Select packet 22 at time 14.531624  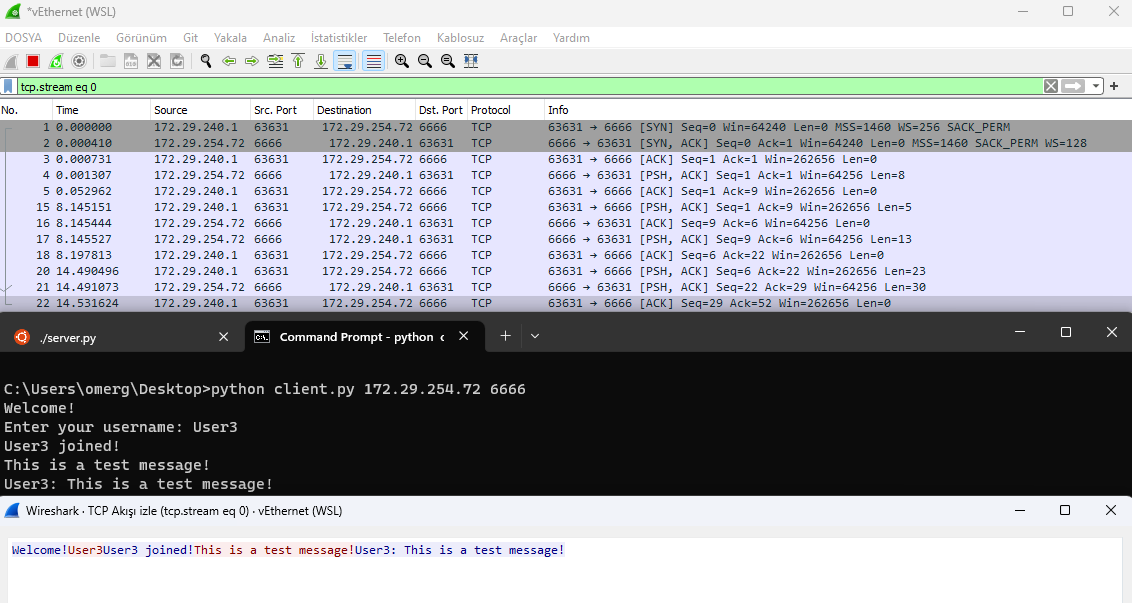click(566, 303)
